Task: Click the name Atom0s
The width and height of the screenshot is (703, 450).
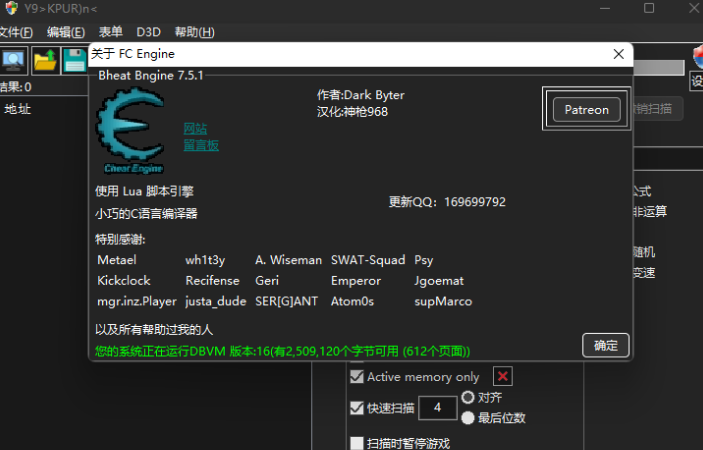Action: 352,301
